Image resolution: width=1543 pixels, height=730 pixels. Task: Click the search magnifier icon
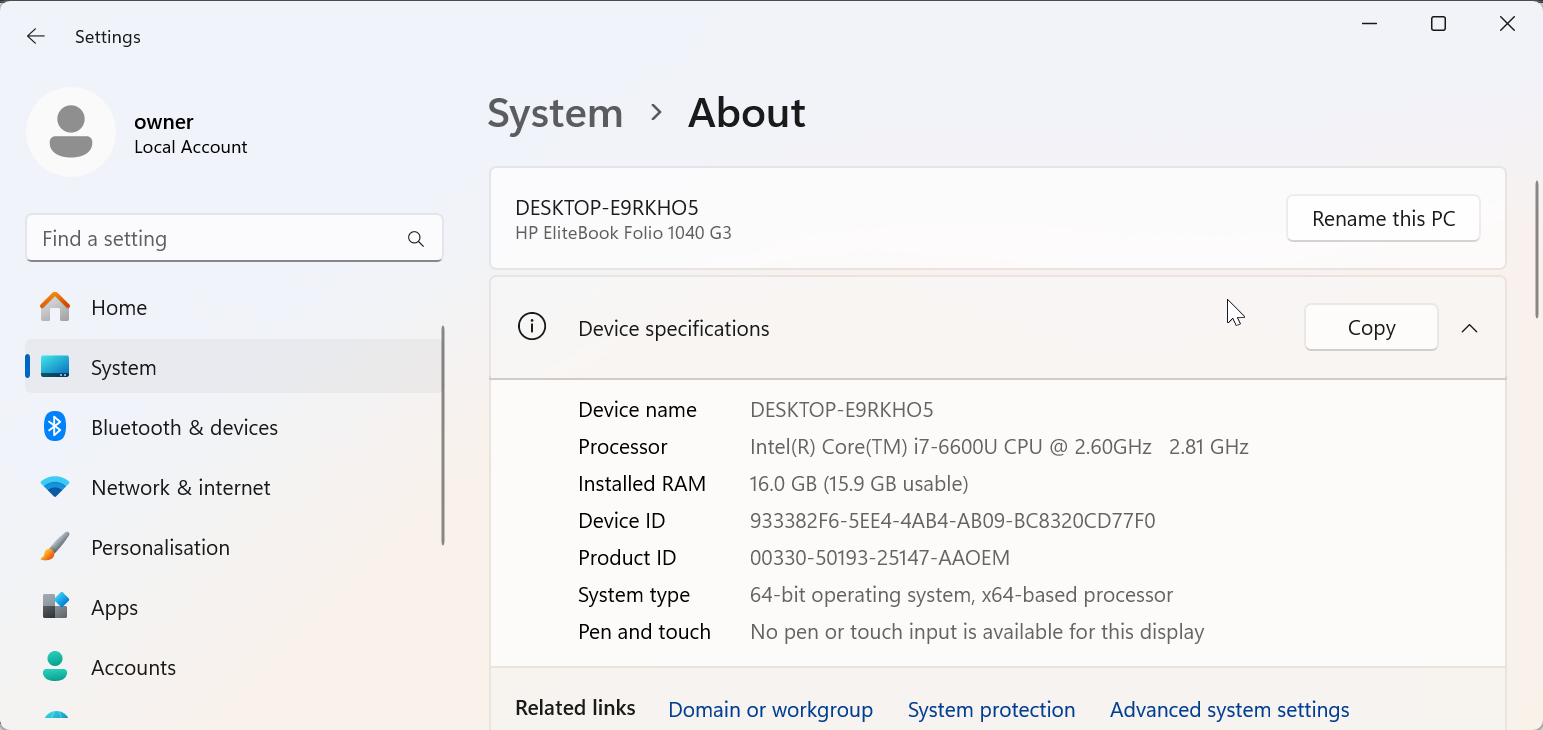click(x=416, y=239)
